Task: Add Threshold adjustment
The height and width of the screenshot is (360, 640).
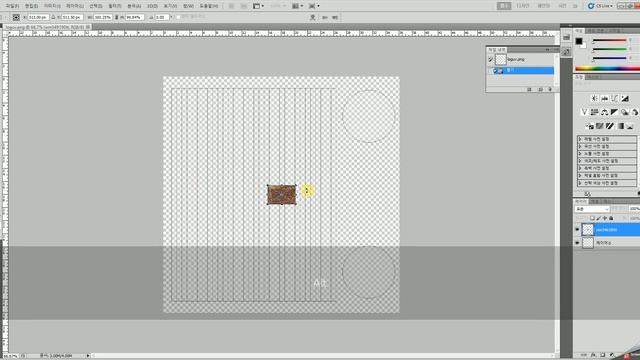Action: [610, 126]
